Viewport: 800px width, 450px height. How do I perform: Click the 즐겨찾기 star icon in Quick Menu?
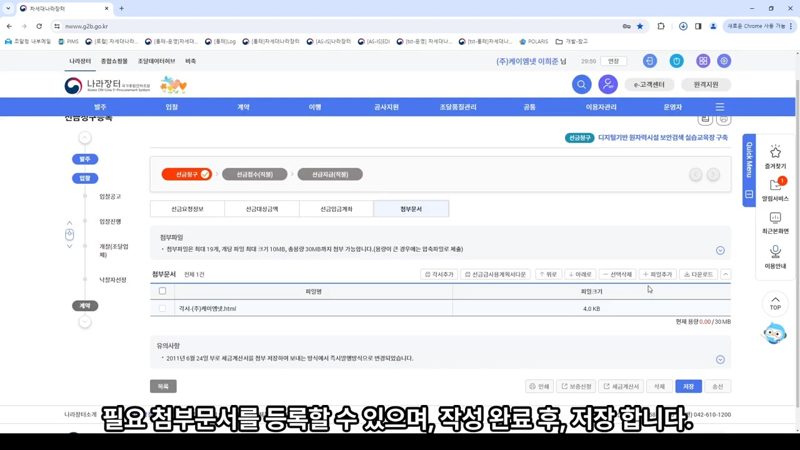pos(775,152)
